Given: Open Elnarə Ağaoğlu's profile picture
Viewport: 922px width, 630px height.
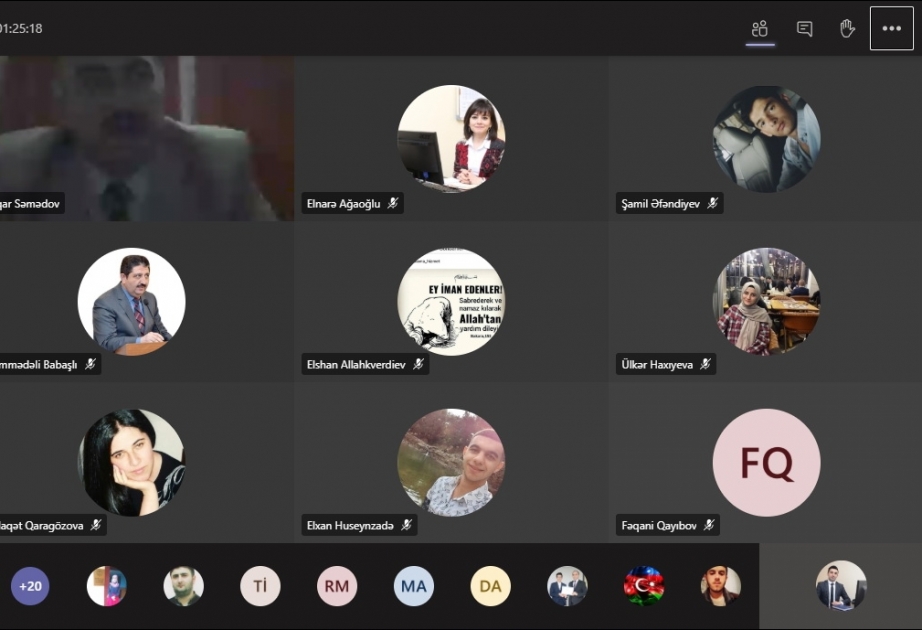Looking at the screenshot, I should [x=451, y=139].
